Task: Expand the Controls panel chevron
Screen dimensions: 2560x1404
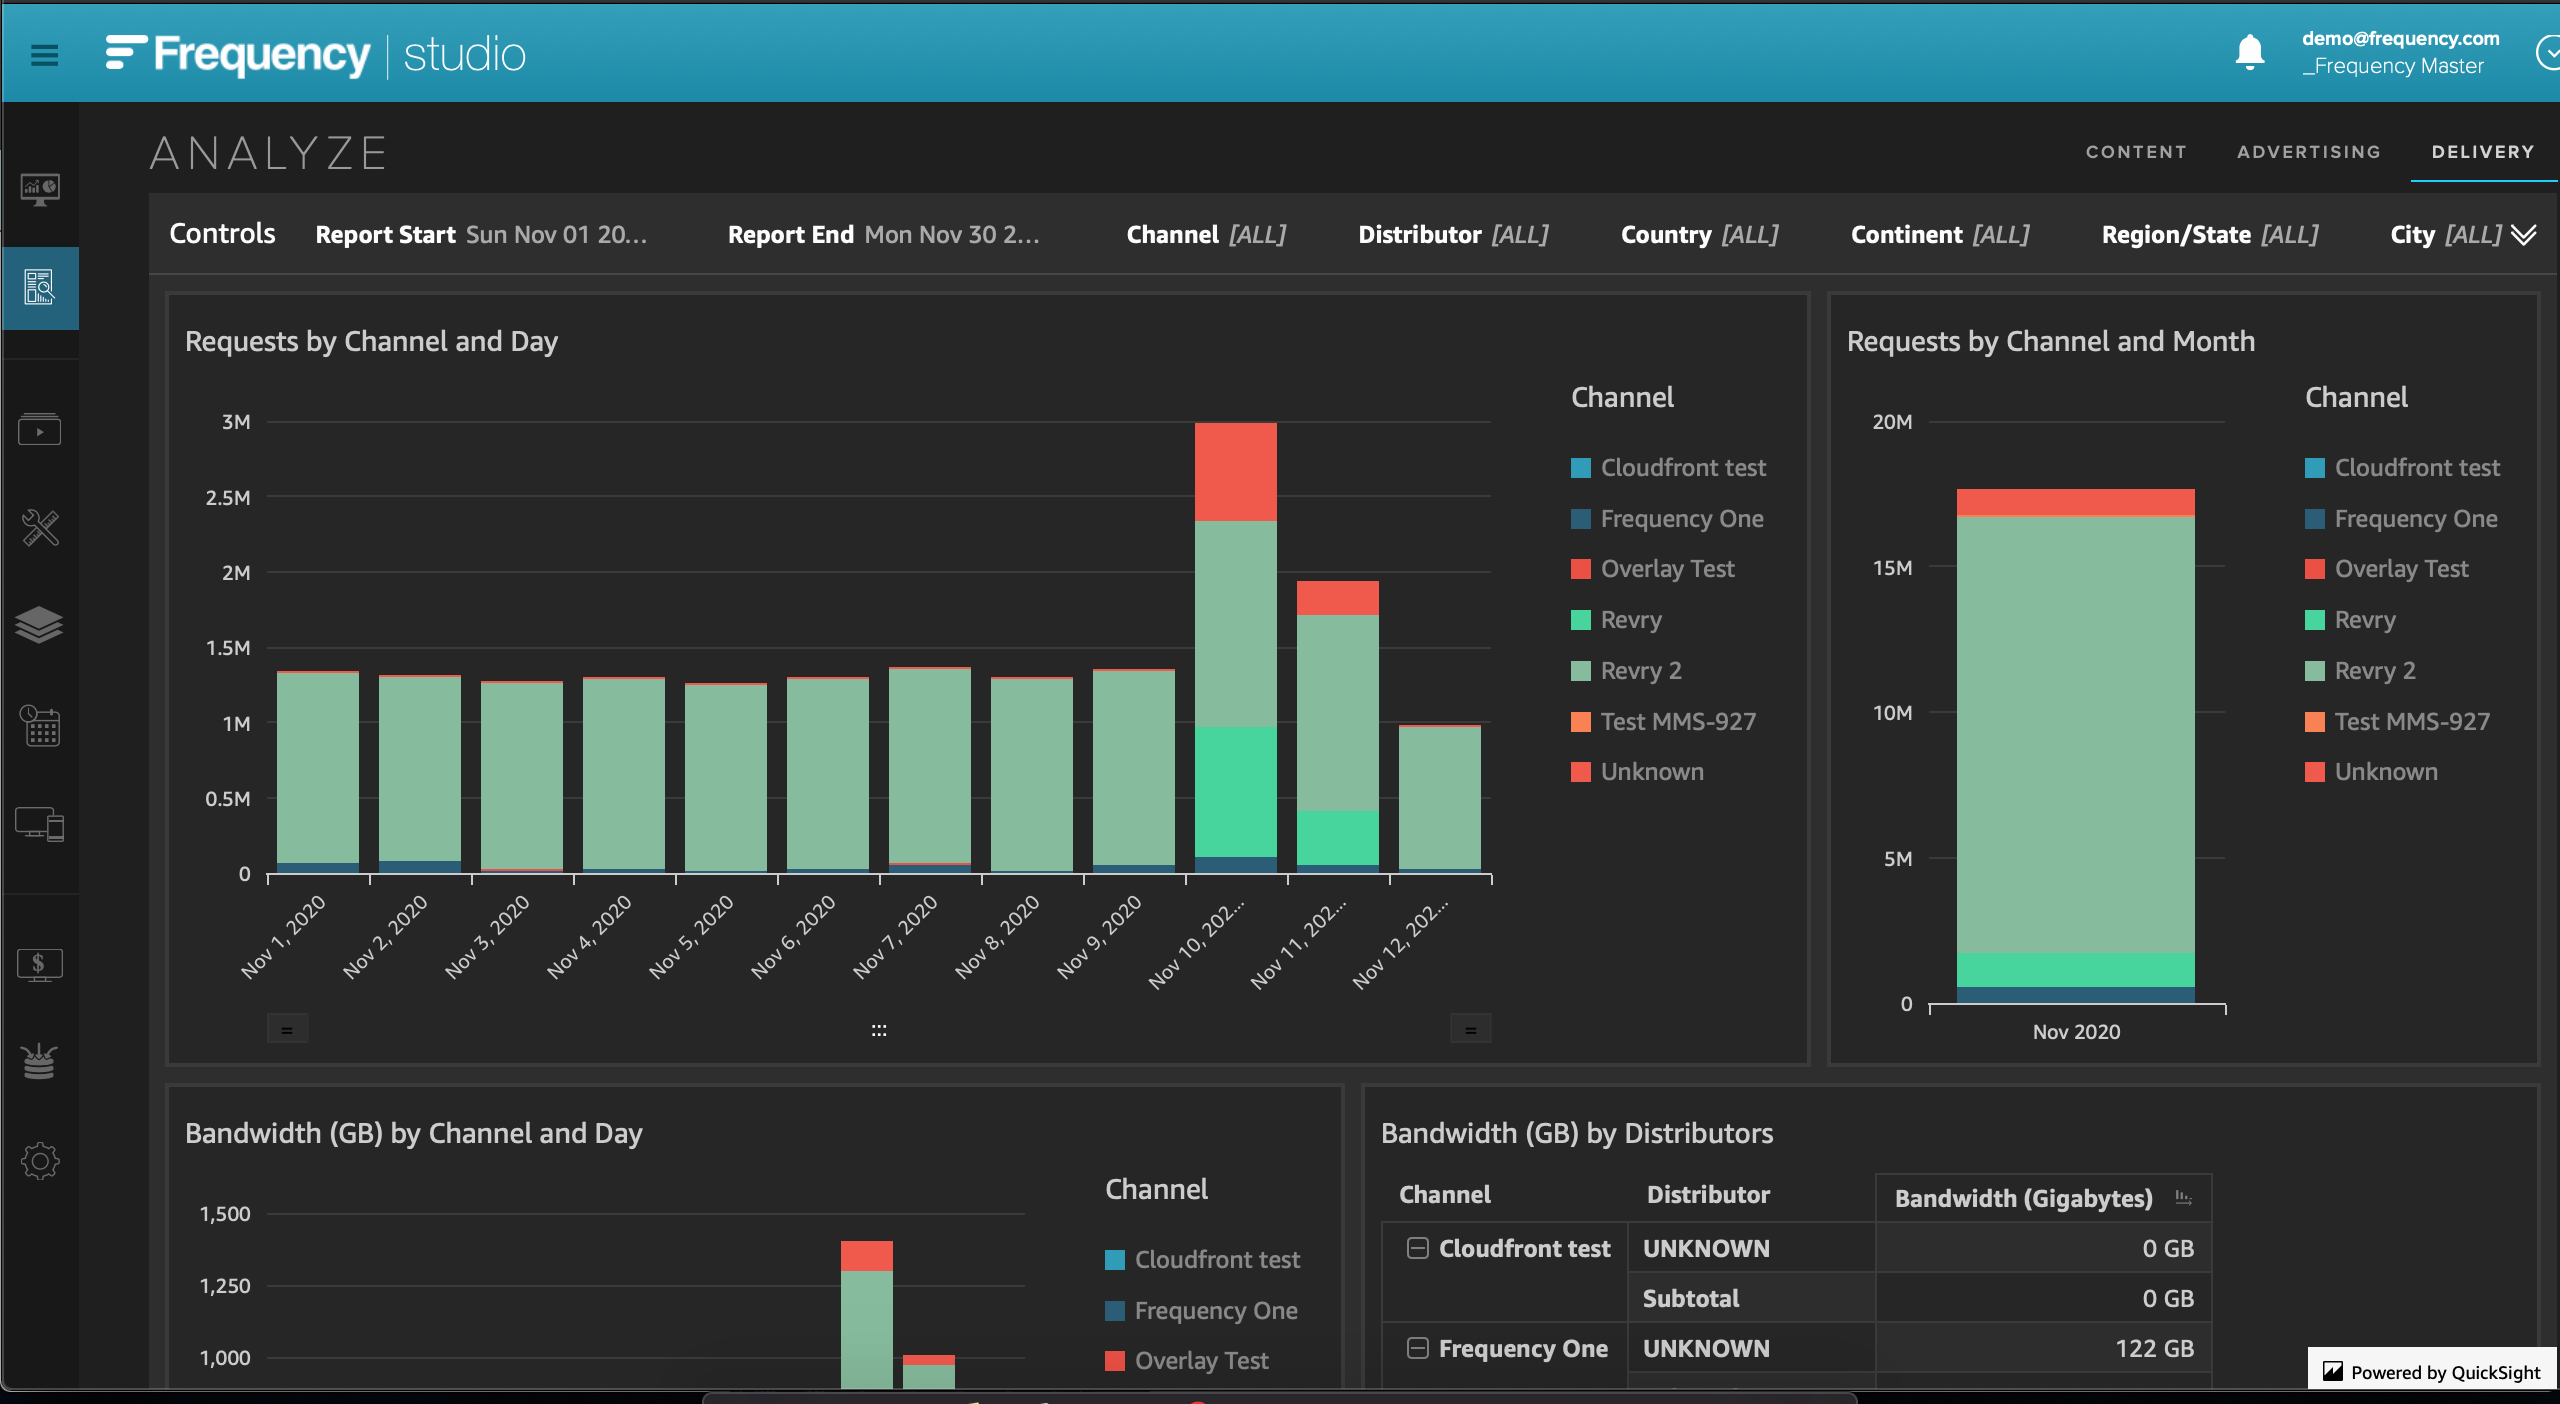Action: coord(2524,235)
